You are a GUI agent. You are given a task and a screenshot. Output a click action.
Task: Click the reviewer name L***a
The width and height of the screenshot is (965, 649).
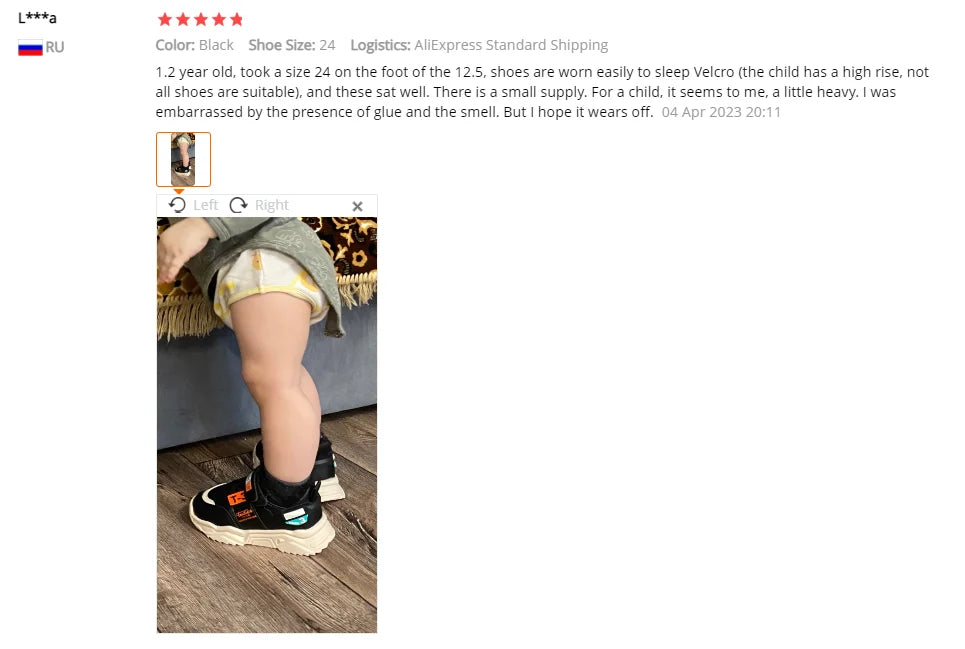(37, 18)
